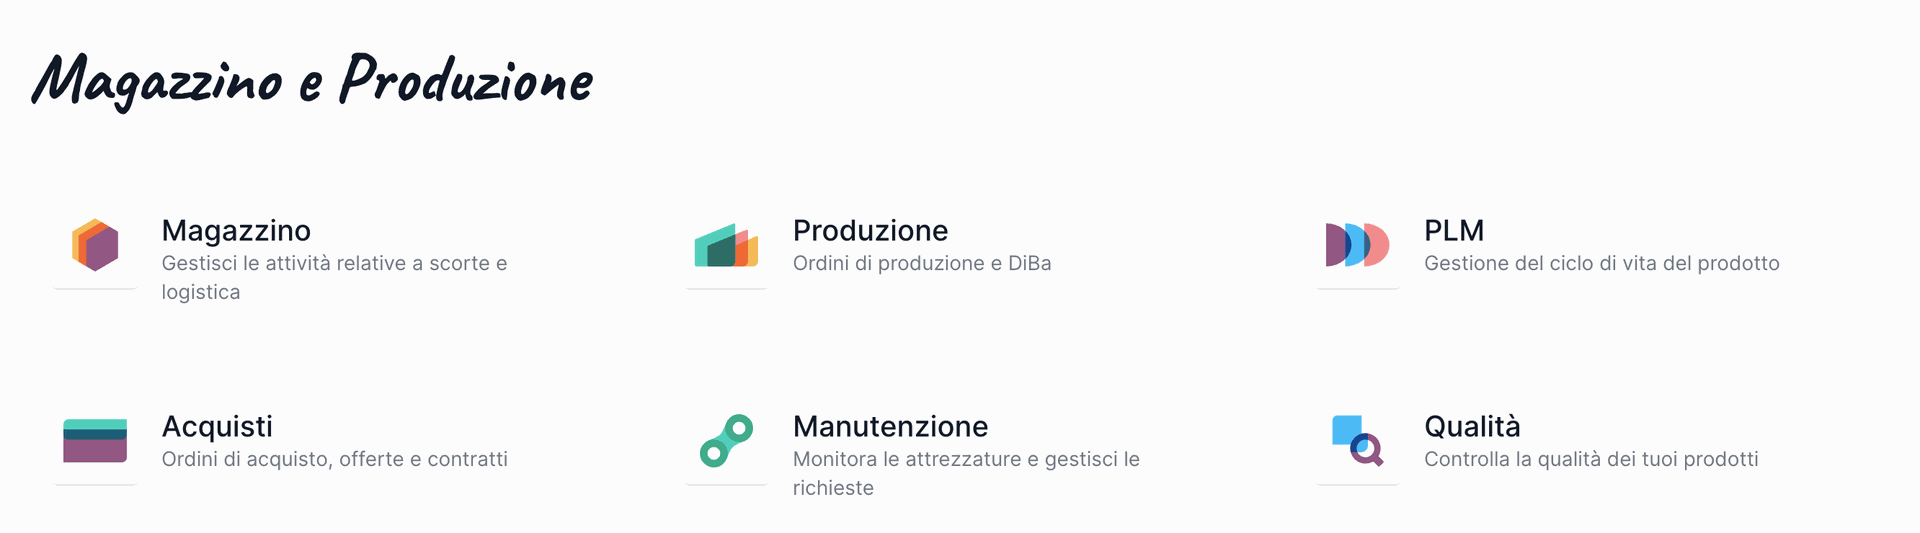Select the PLM title

tap(1453, 231)
